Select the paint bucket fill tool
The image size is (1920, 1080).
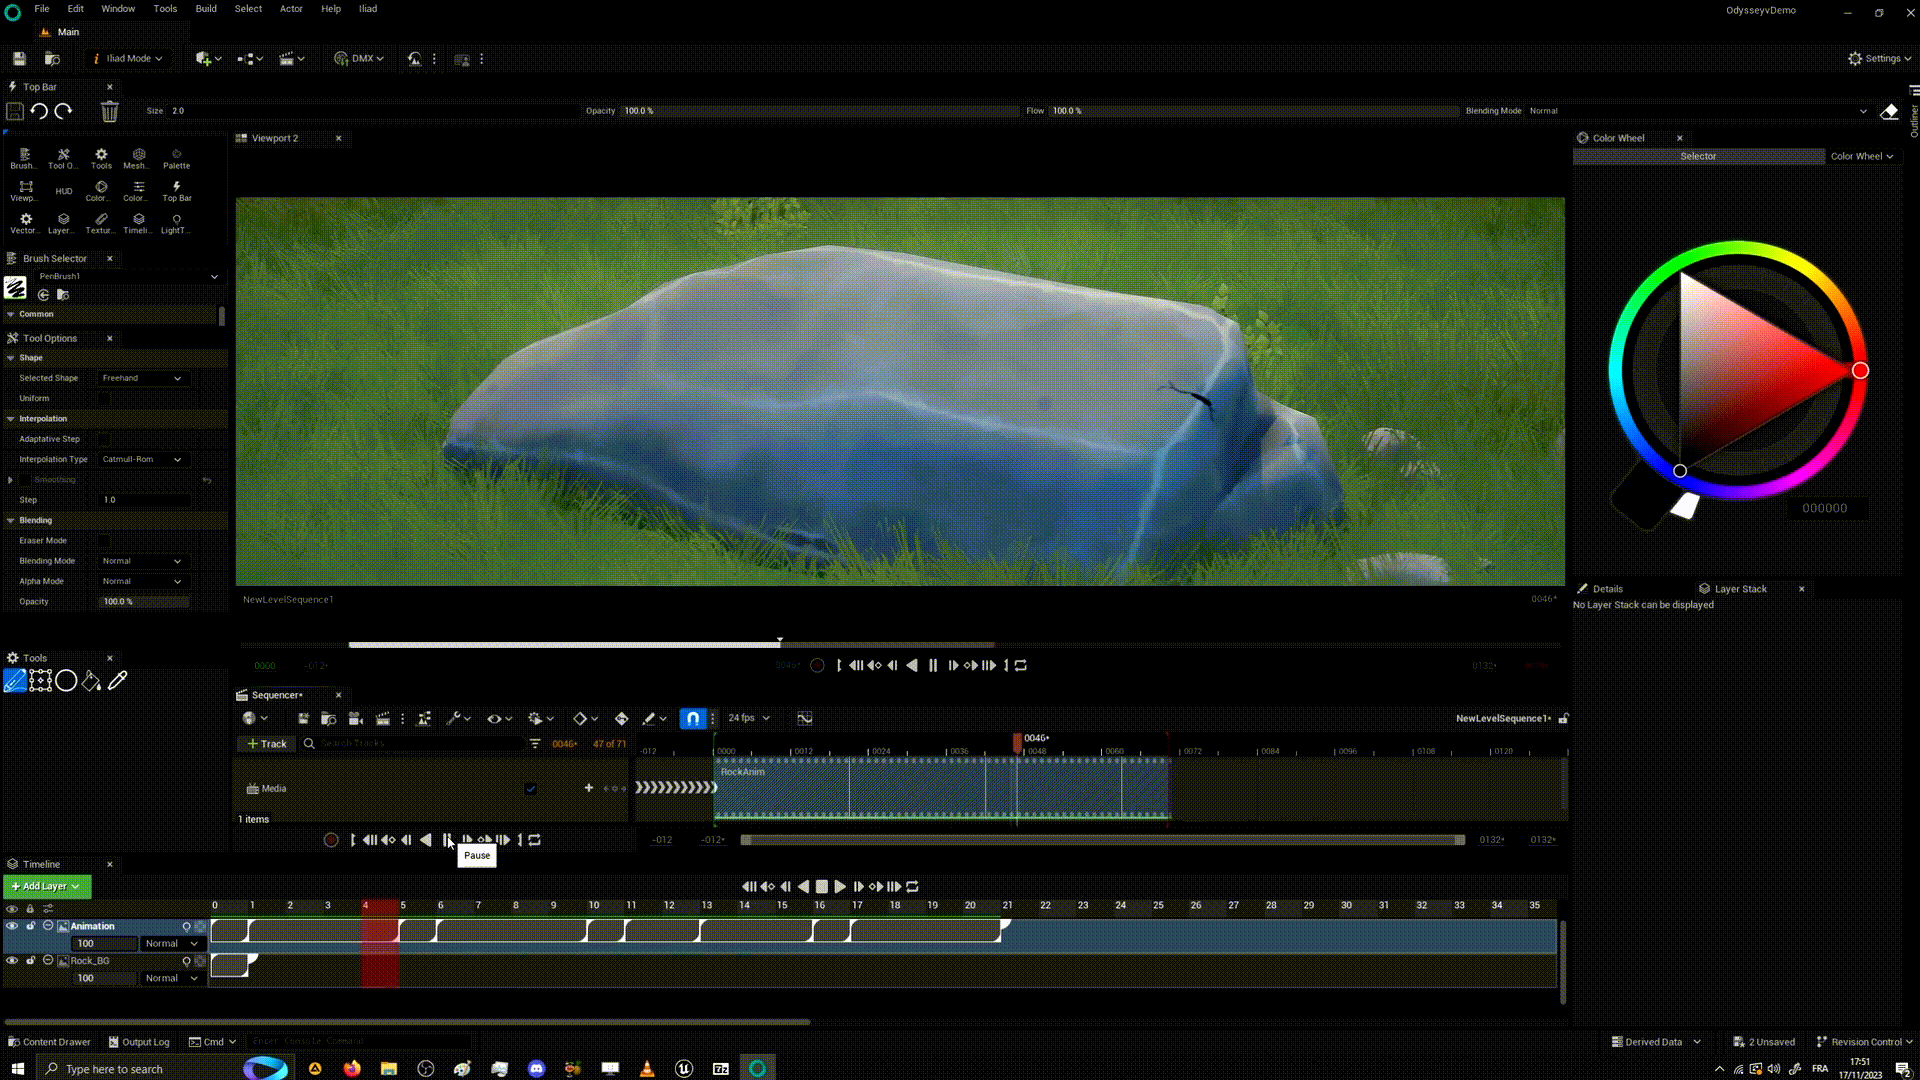(x=91, y=681)
